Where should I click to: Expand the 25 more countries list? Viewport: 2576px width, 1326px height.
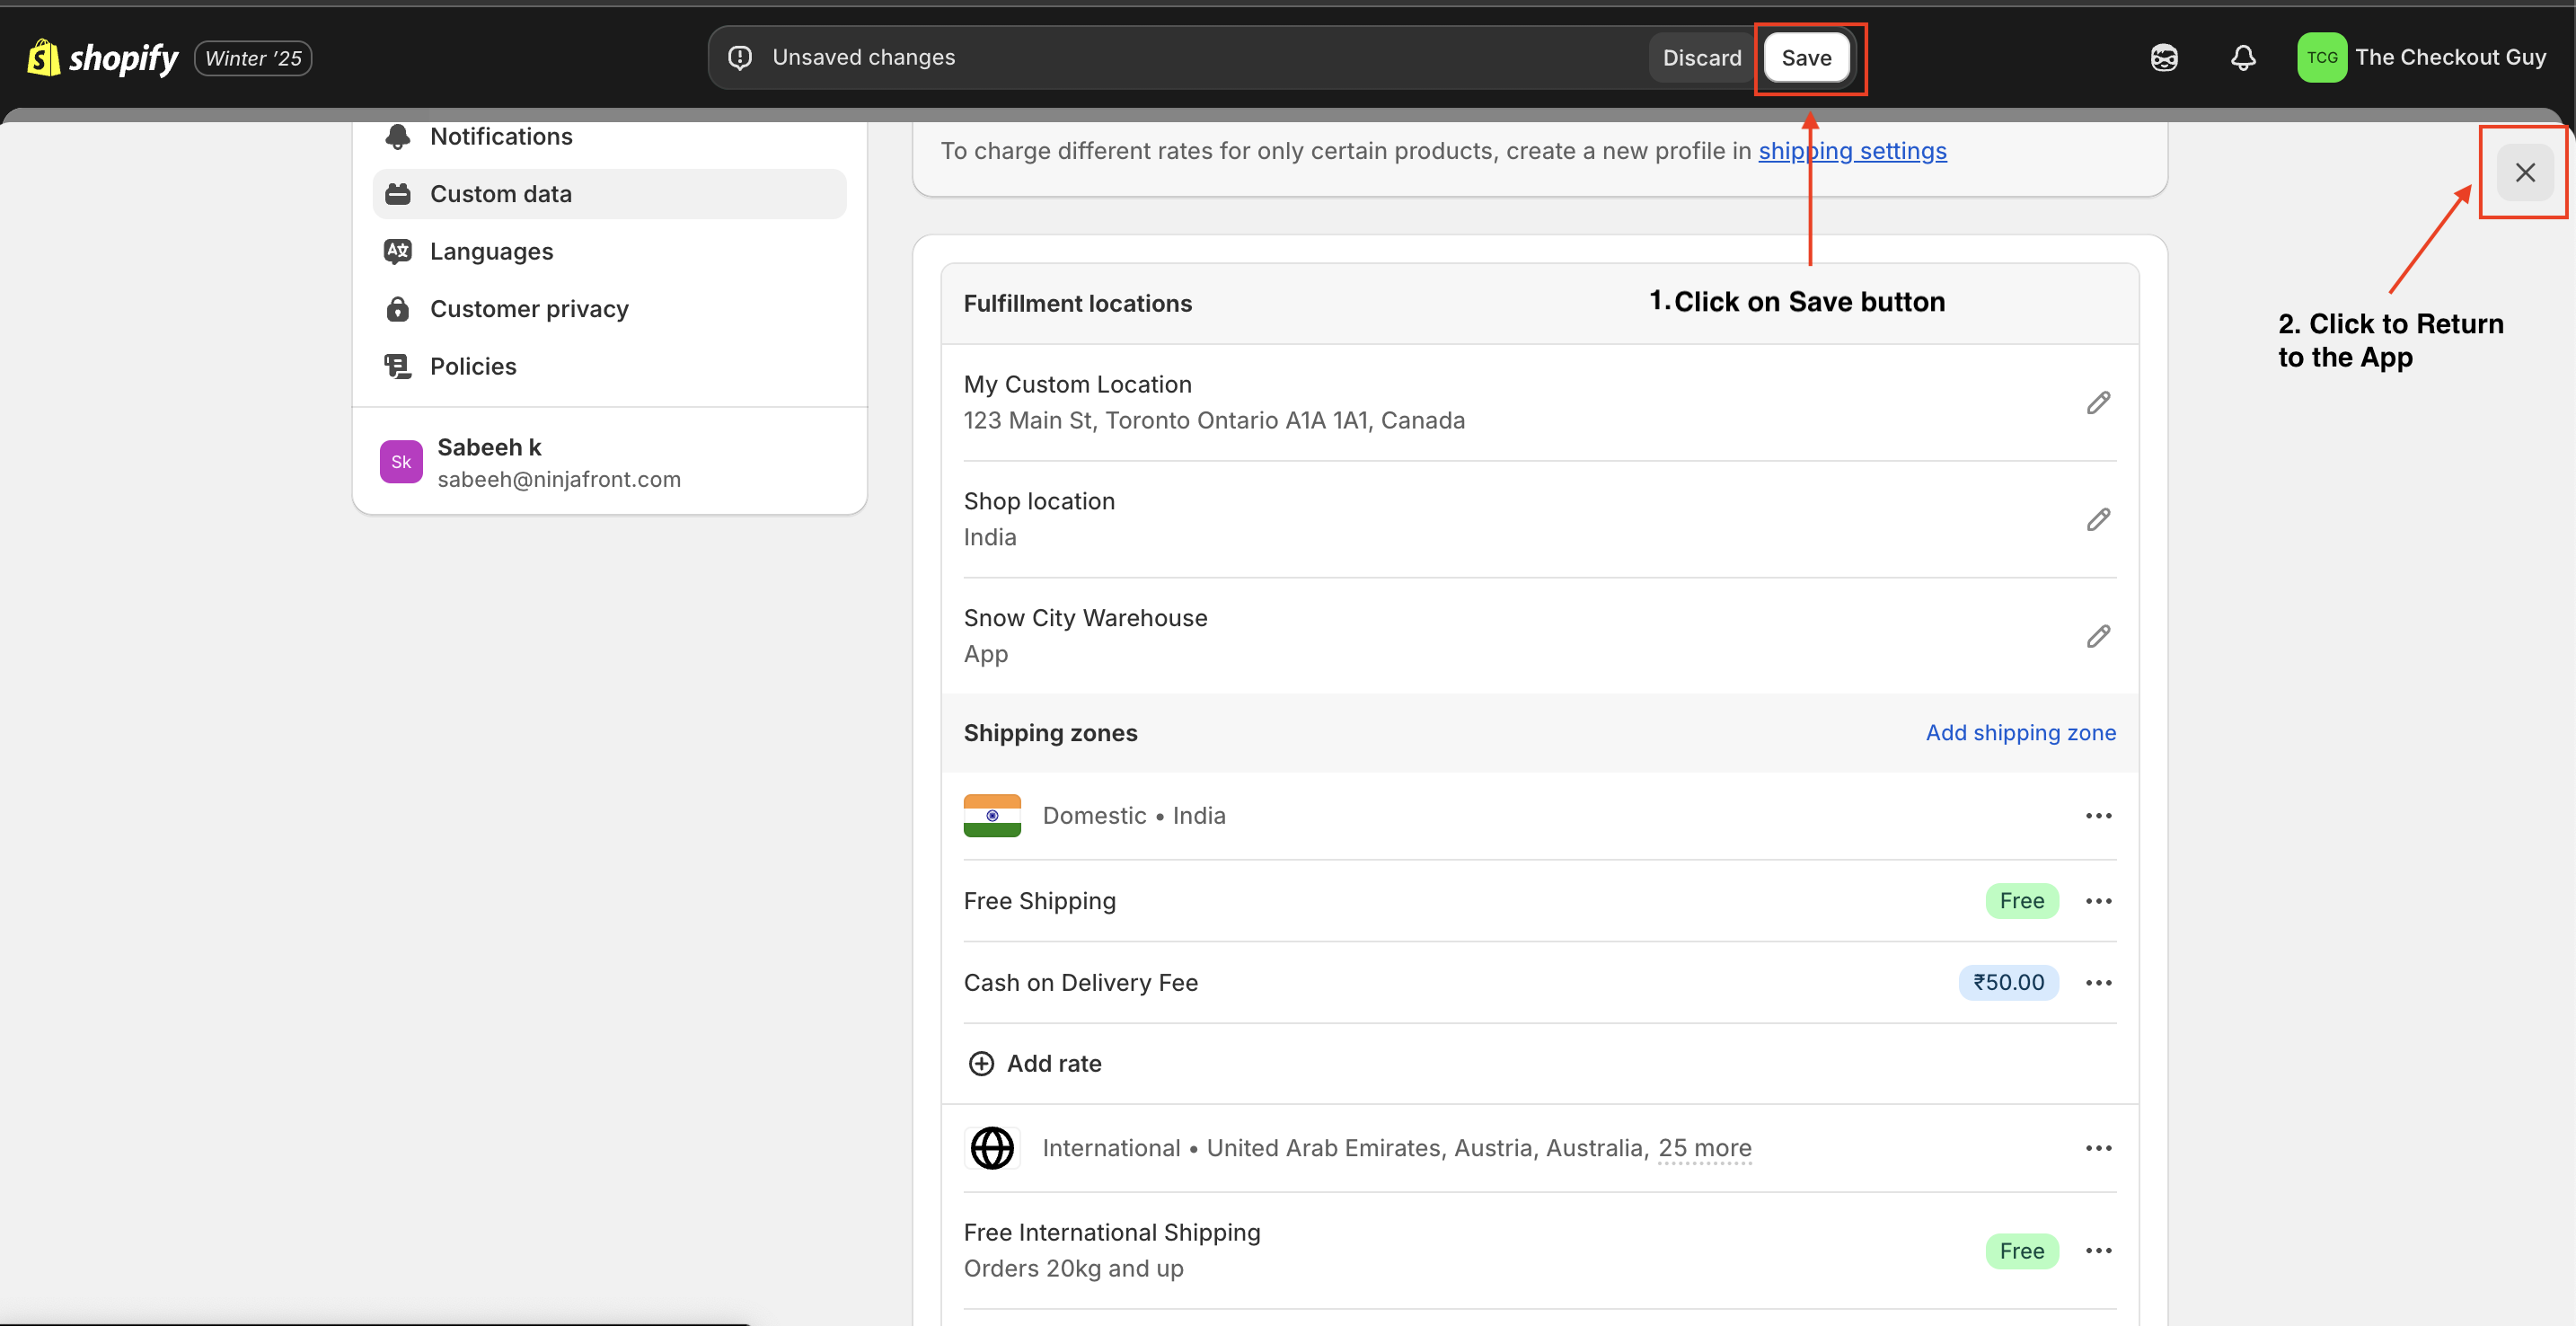[x=1704, y=1148]
